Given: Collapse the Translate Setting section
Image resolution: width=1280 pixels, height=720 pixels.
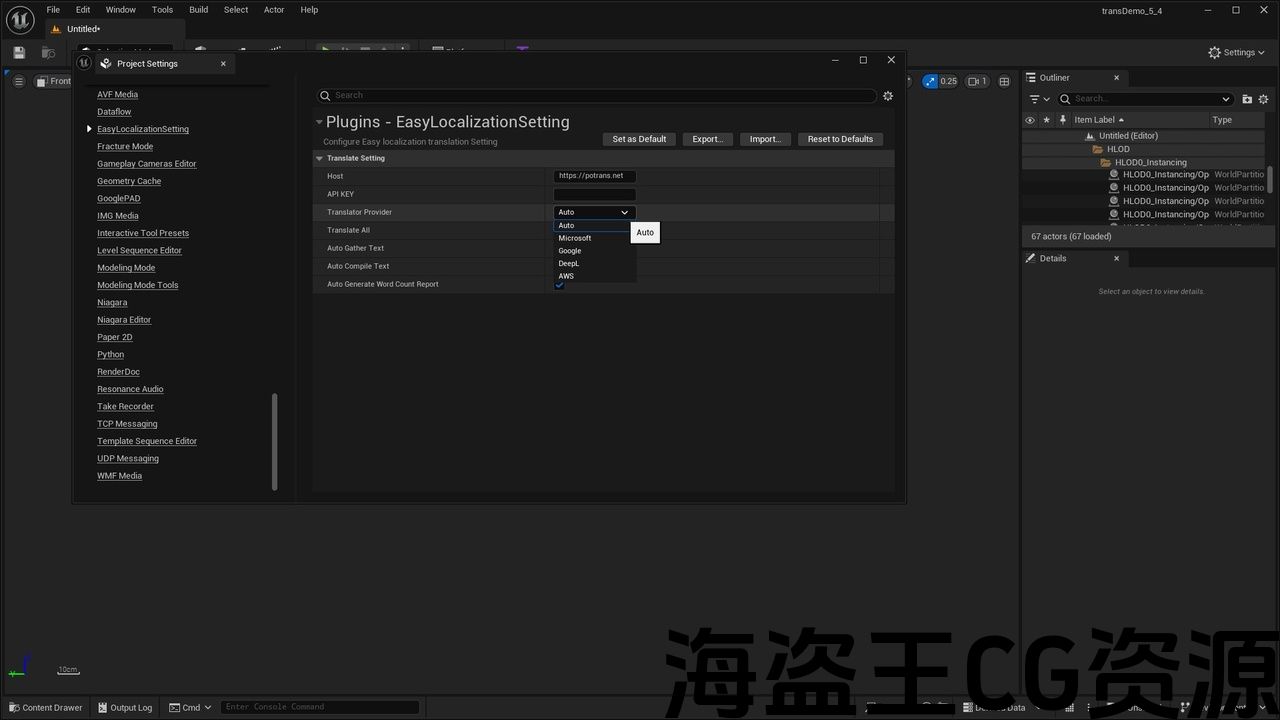Looking at the screenshot, I should tap(320, 158).
